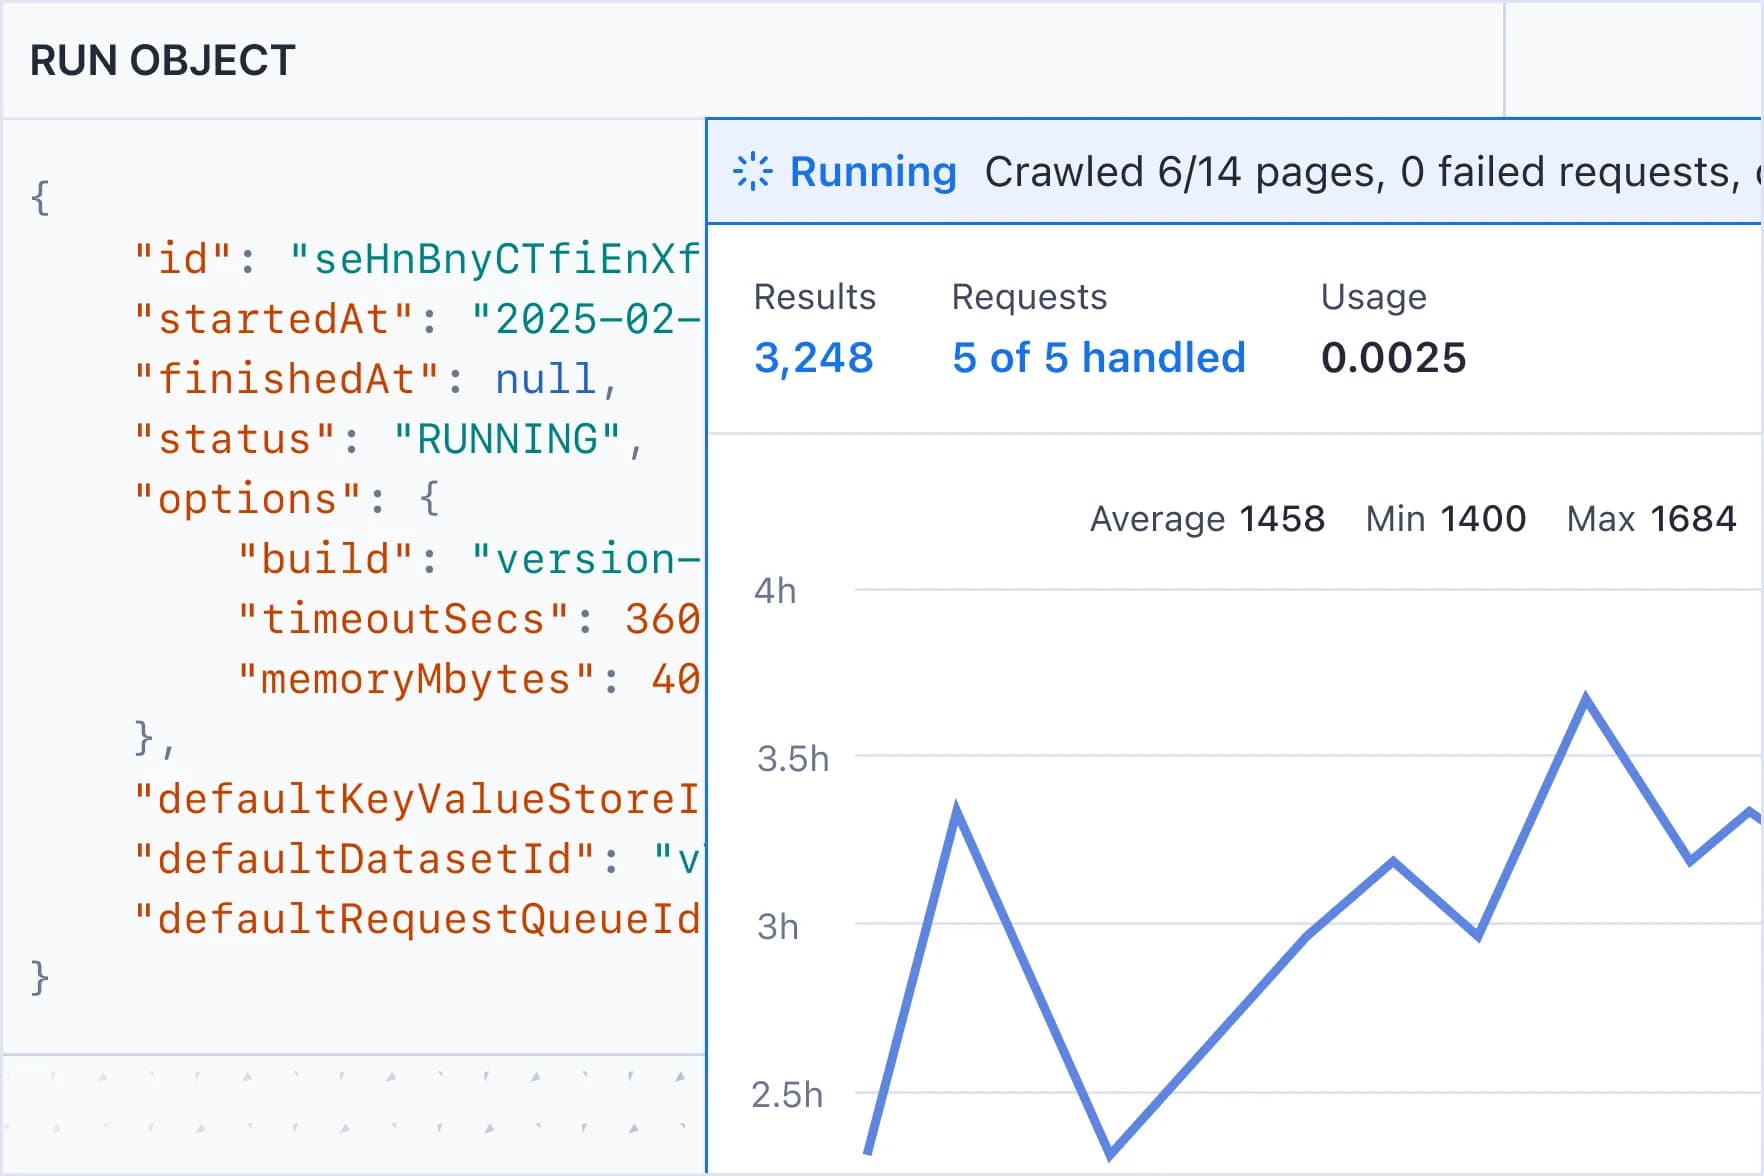The height and width of the screenshot is (1176, 1764).
Task: Click the highest peak on the line chart
Action: [1586, 698]
